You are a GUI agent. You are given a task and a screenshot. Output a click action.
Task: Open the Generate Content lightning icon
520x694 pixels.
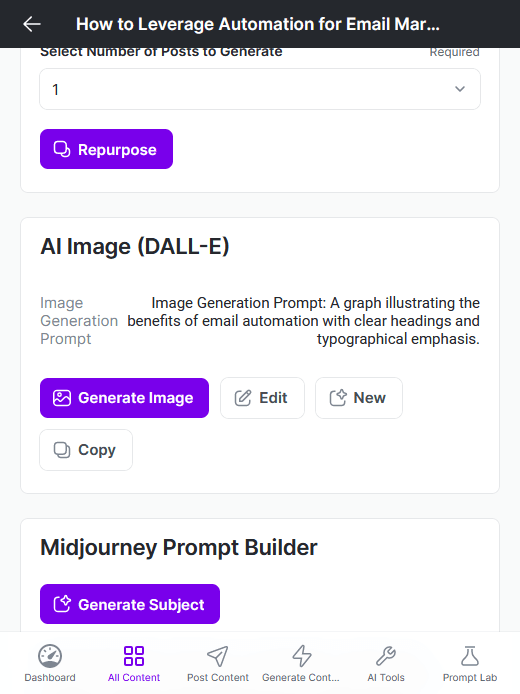302,656
